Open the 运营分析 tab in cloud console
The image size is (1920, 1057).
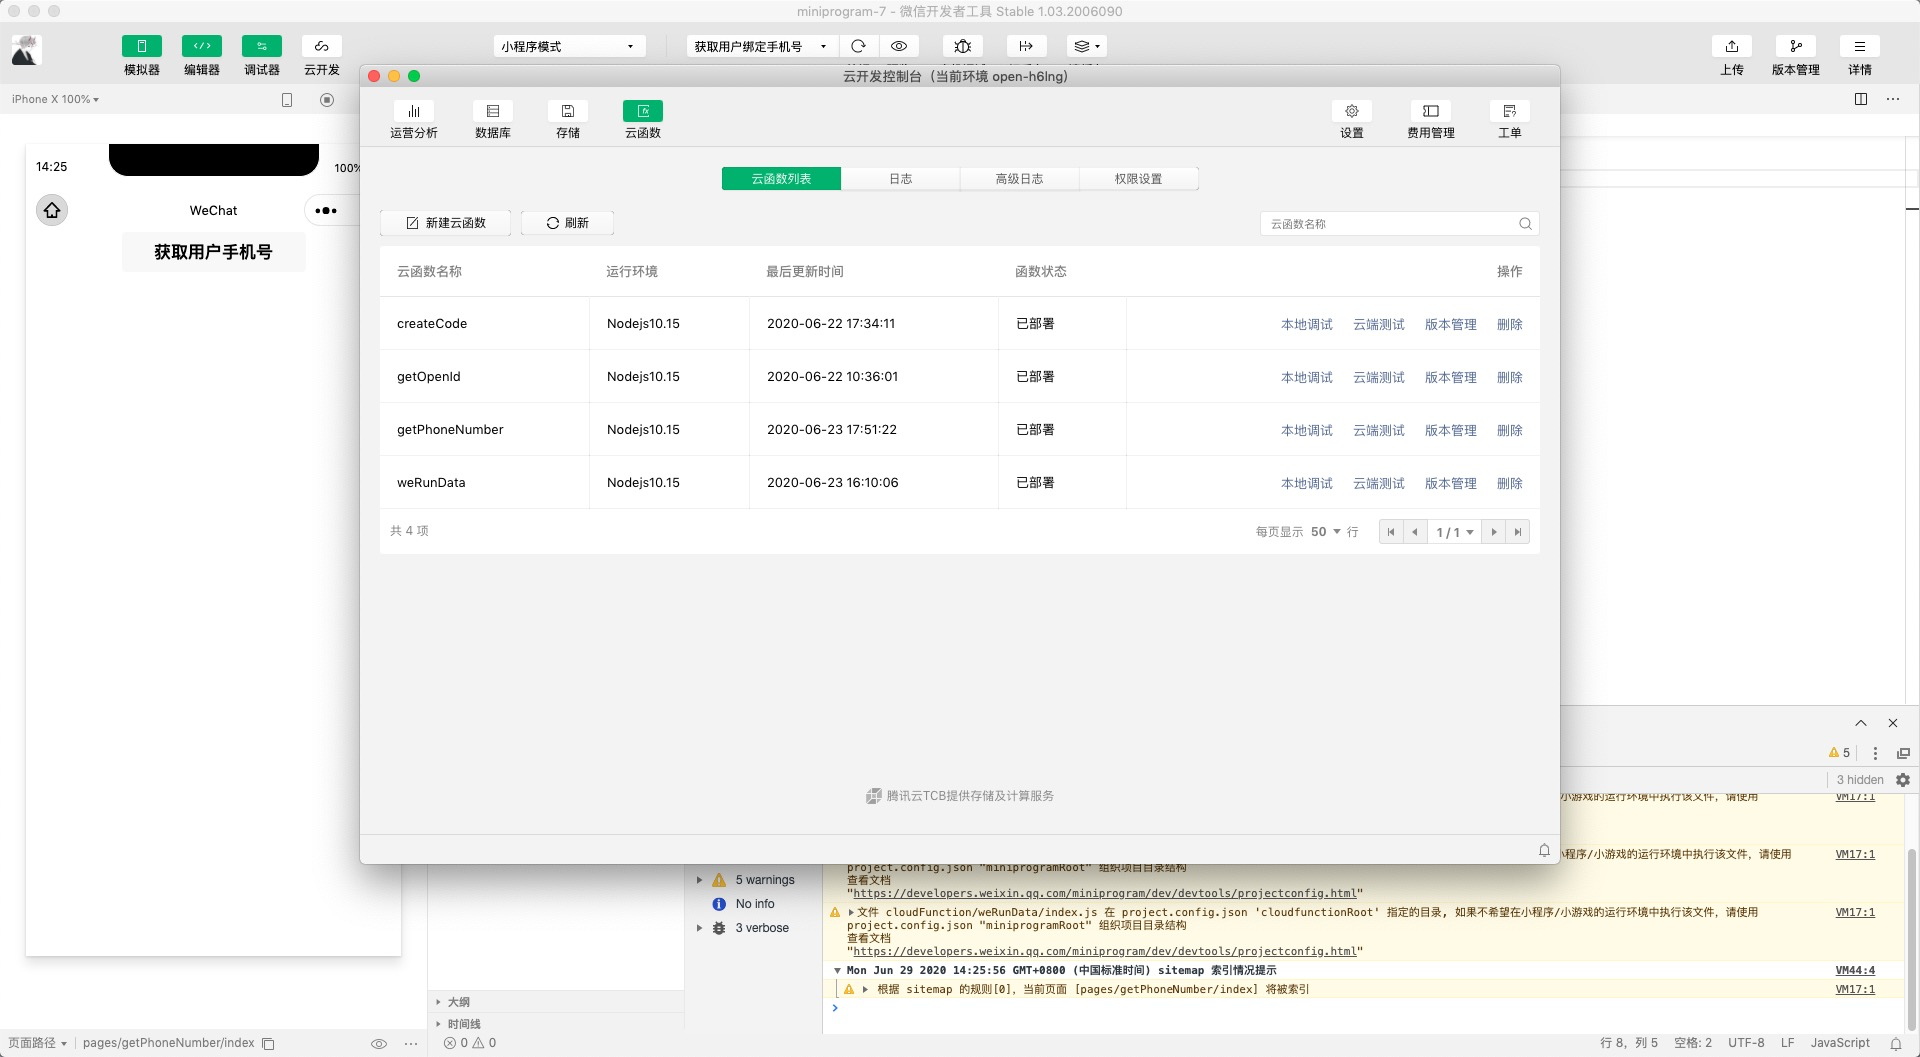[x=414, y=120]
